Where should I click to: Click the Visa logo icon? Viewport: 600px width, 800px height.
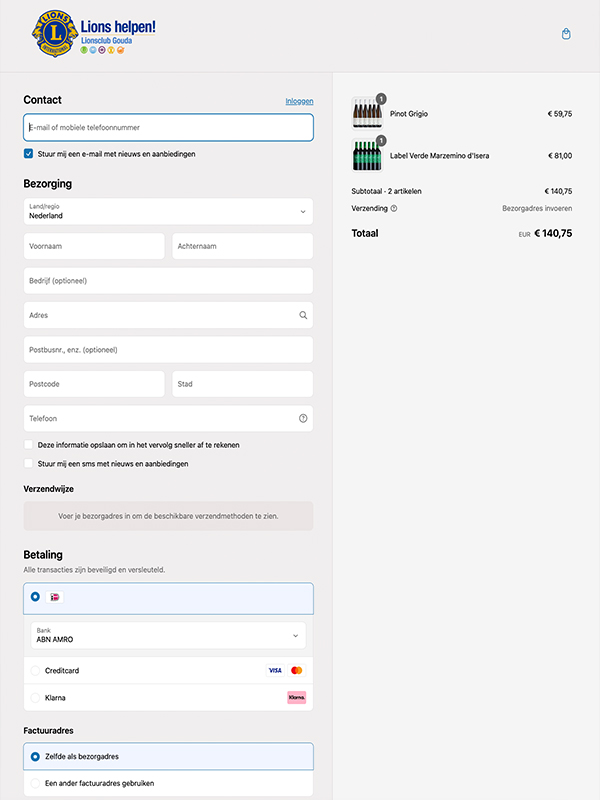[x=275, y=670]
